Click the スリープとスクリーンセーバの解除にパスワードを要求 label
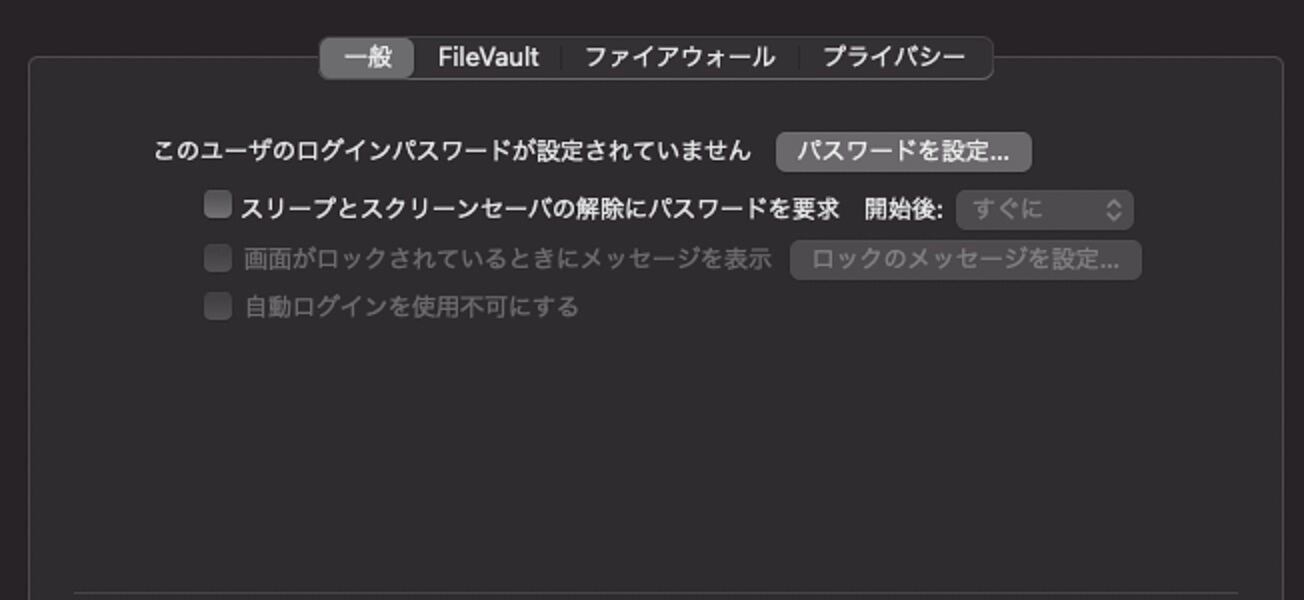This screenshot has width=1304, height=600. click(539, 209)
